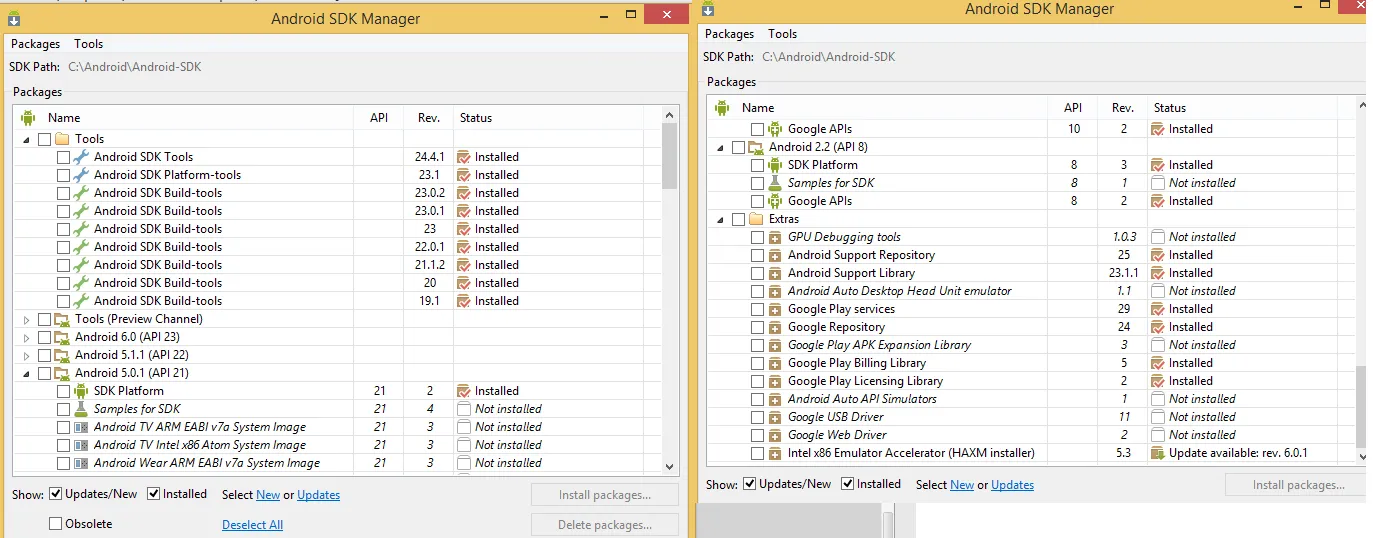Click the Google Play services package icon
This screenshot has width=1373, height=538.
click(x=775, y=309)
